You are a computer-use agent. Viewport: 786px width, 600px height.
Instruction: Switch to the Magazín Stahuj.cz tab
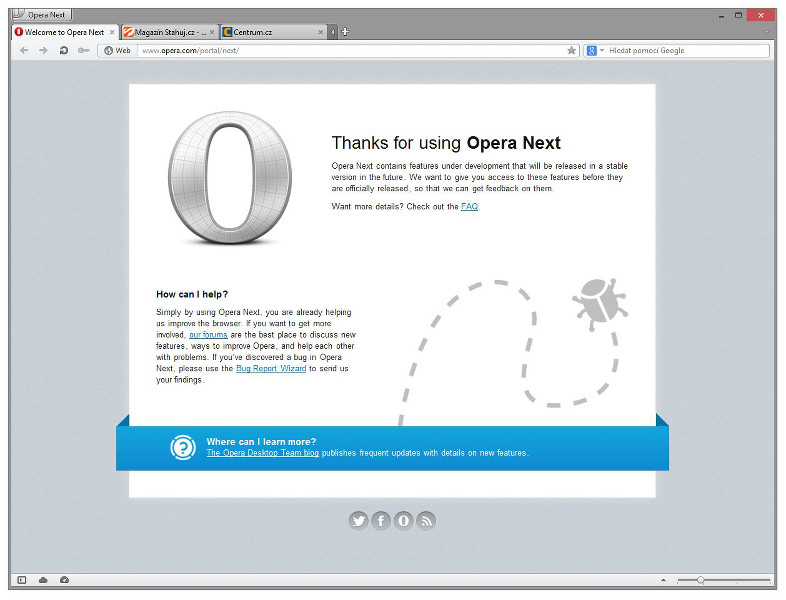tap(169, 32)
